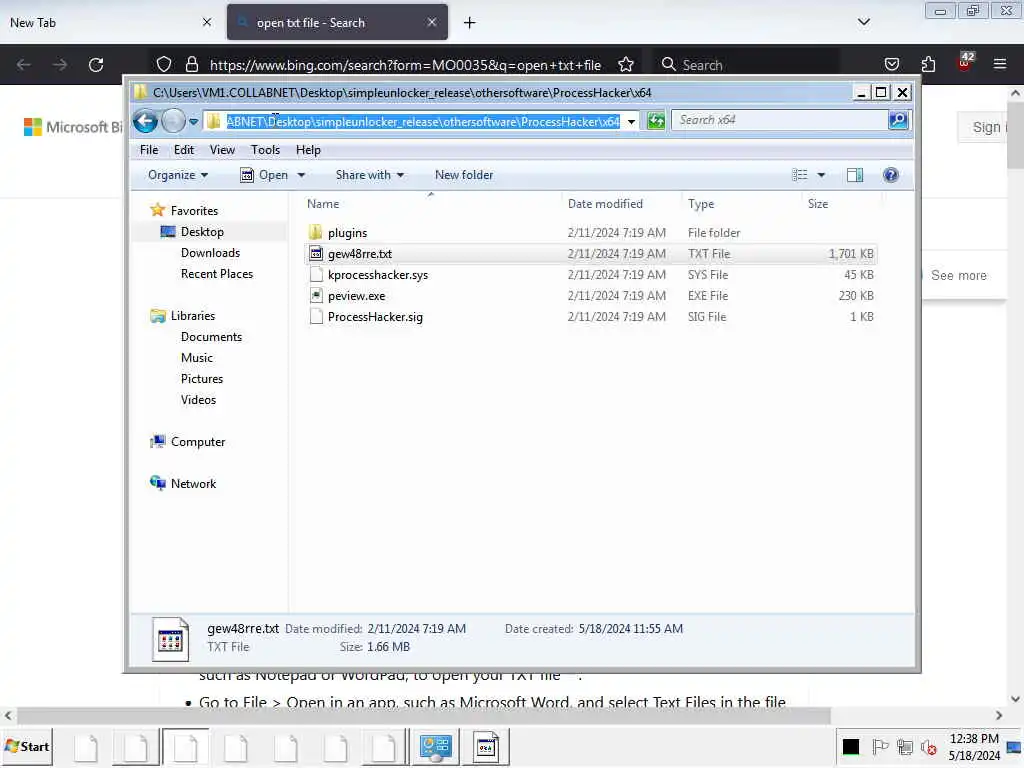This screenshot has height=768, width=1024.
Task: Select Recent Places in the navigation pane
Action: pyautogui.click(x=217, y=274)
